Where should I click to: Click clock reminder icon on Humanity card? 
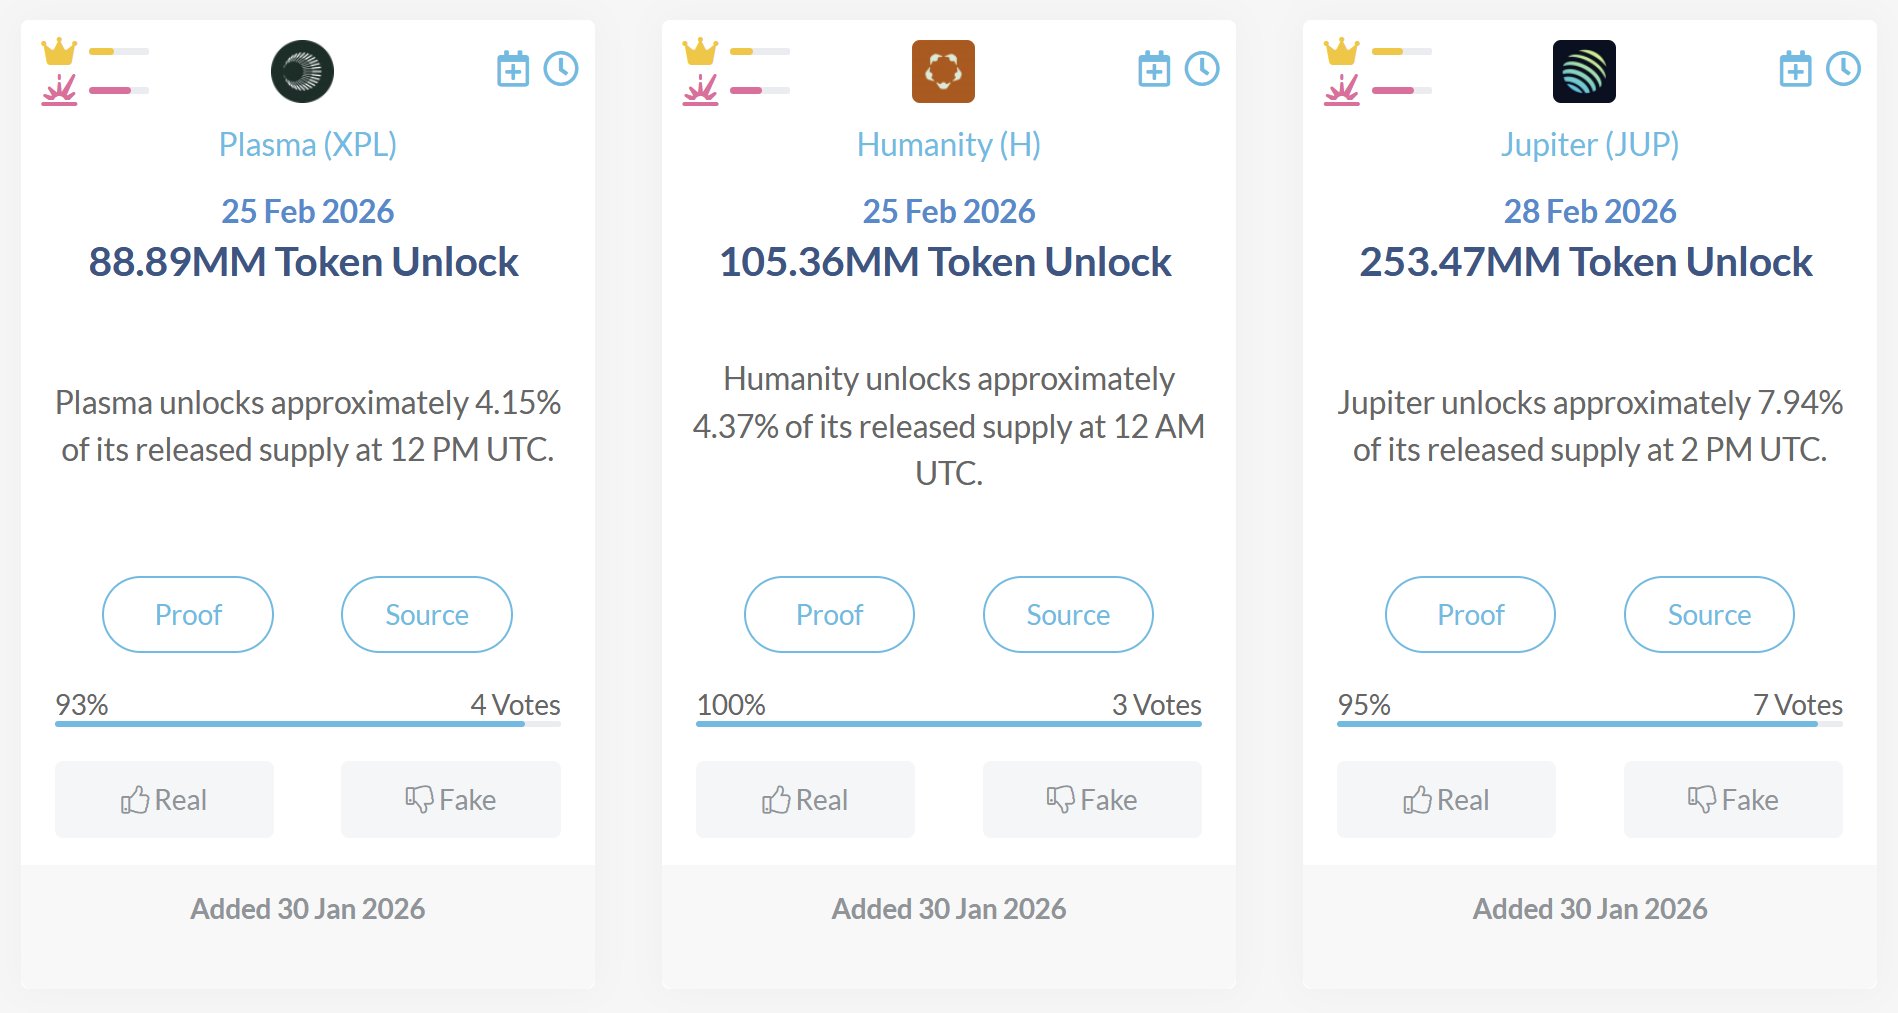[x=1202, y=69]
